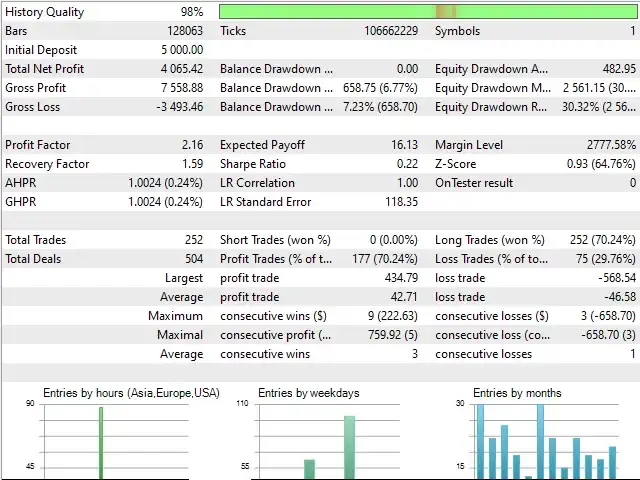Click LR Standard Error value 118.35
The width and height of the screenshot is (640, 480).
[402, 202]
